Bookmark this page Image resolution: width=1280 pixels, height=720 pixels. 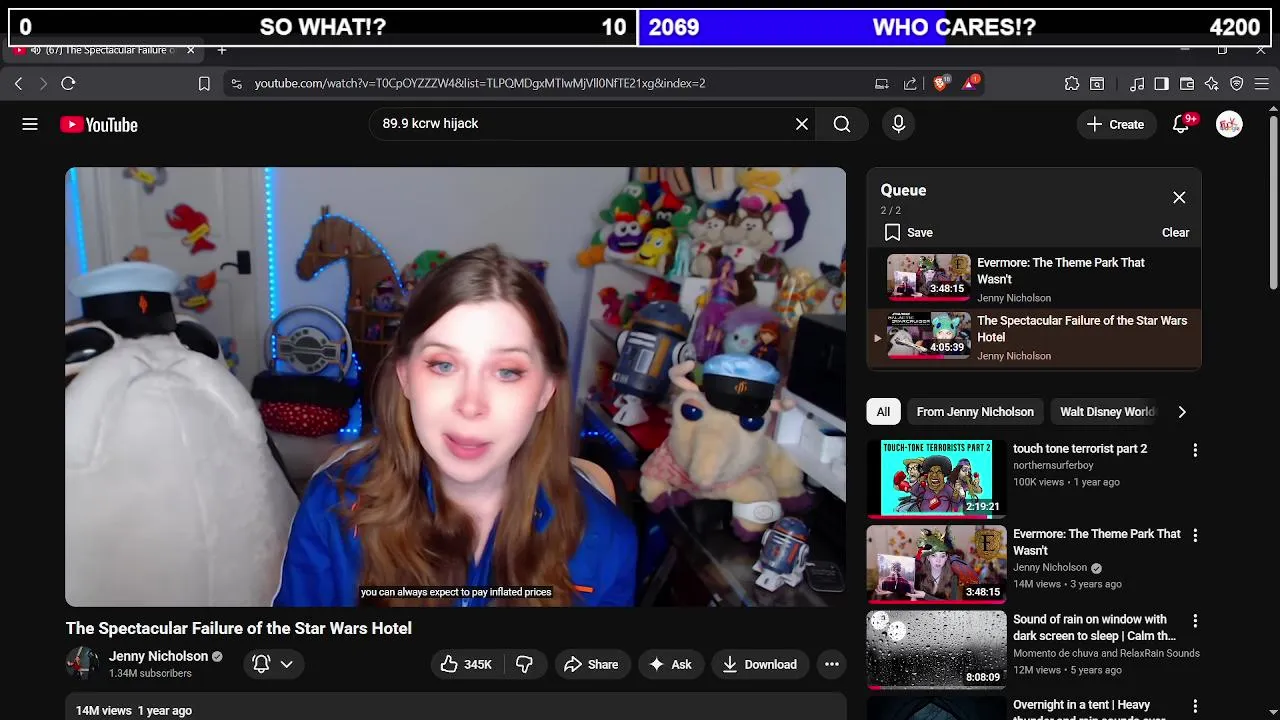click(x=204, y=83)
